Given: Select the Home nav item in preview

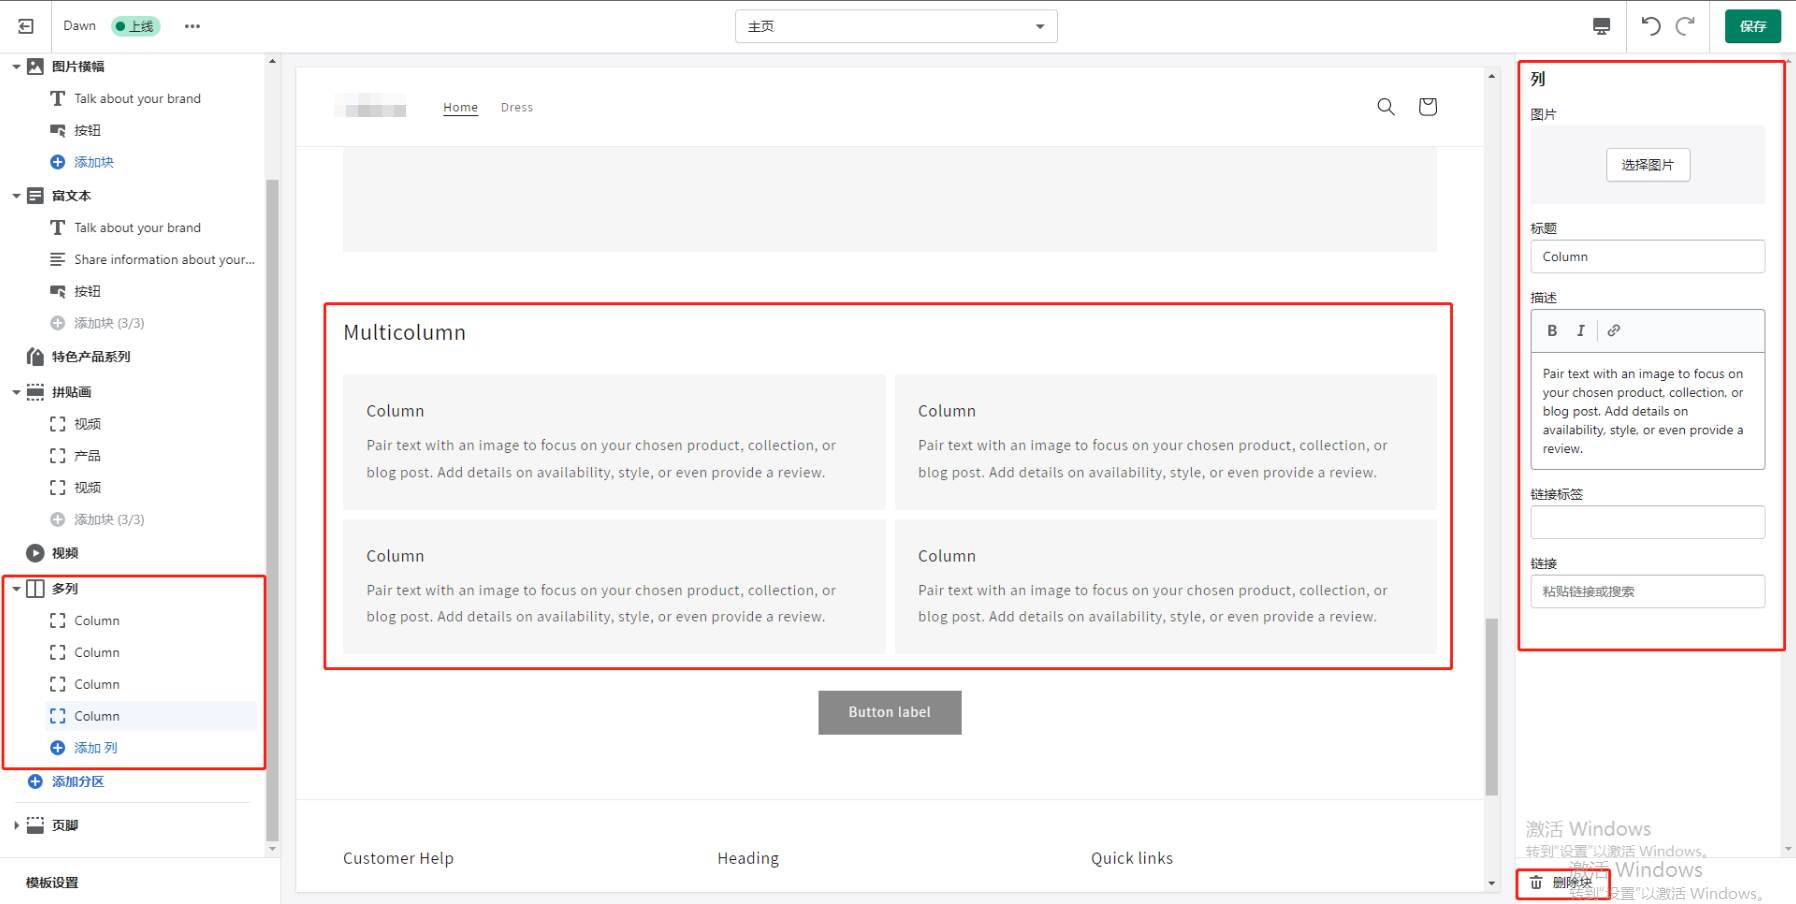Looking at the screenshot, I should [460, 107].
